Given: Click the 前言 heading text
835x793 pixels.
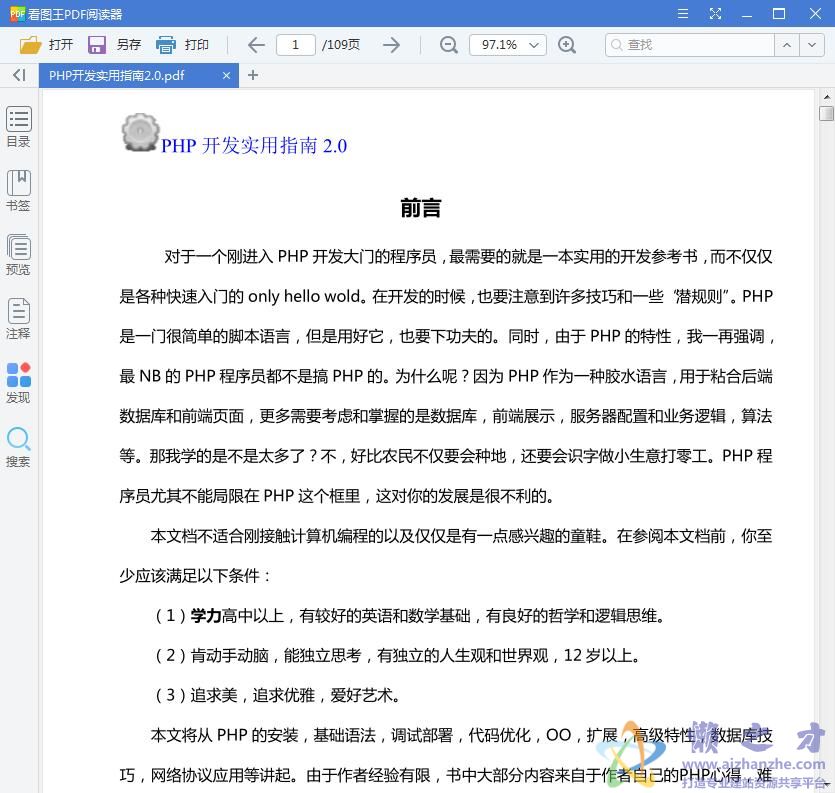Looking at the screenshot, I should pos(421,208).
